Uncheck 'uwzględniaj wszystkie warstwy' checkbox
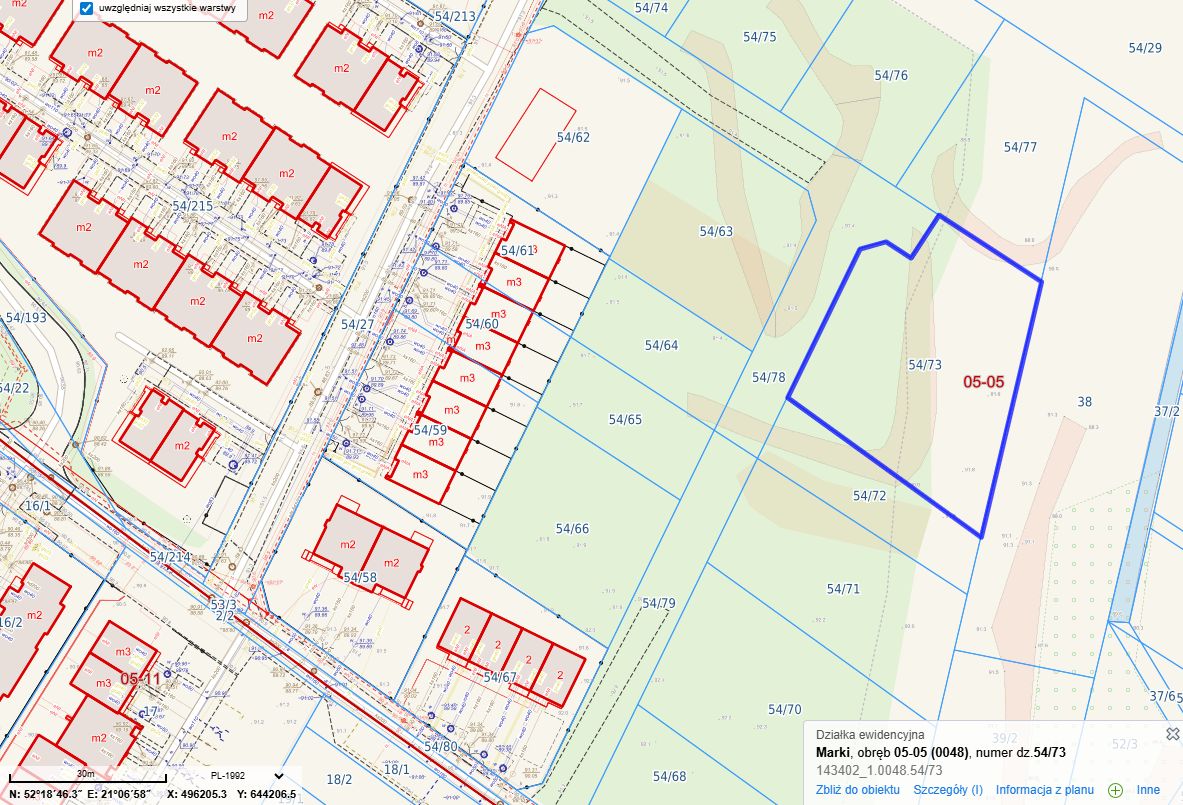 pos(86,8)
